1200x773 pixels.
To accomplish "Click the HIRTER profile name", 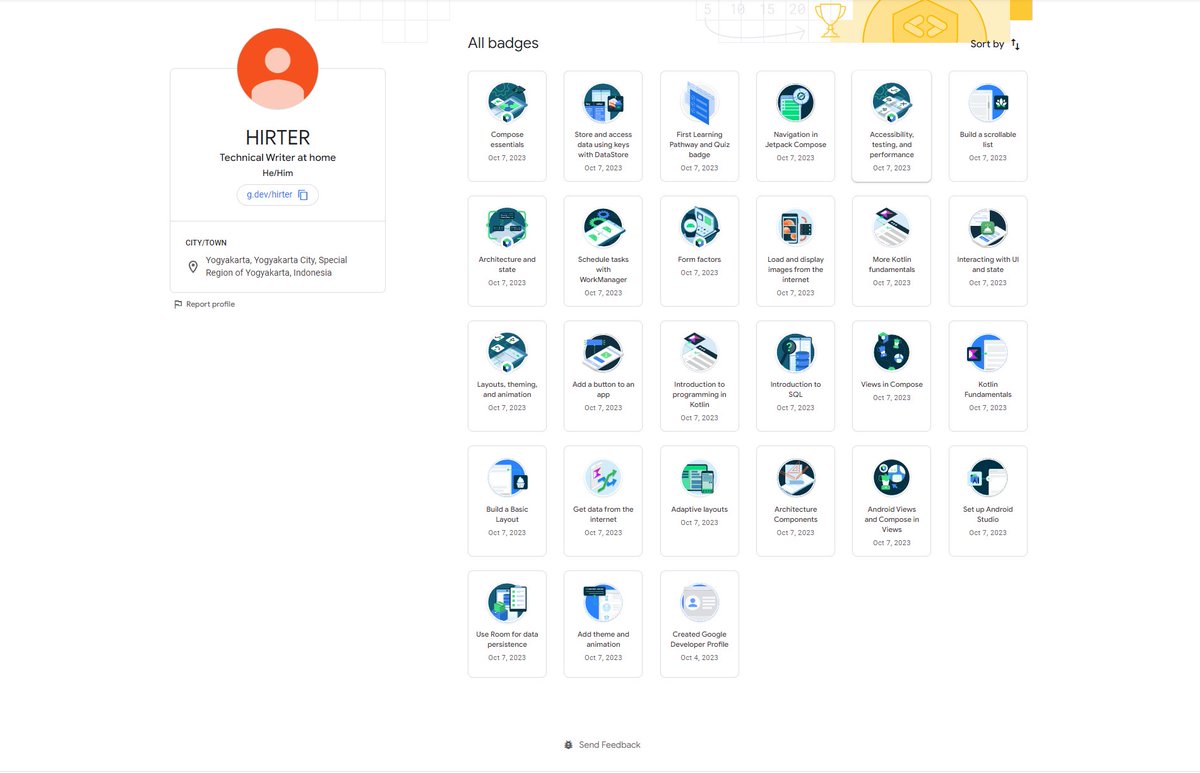I will pyautogui.click(x=277, y=138).
